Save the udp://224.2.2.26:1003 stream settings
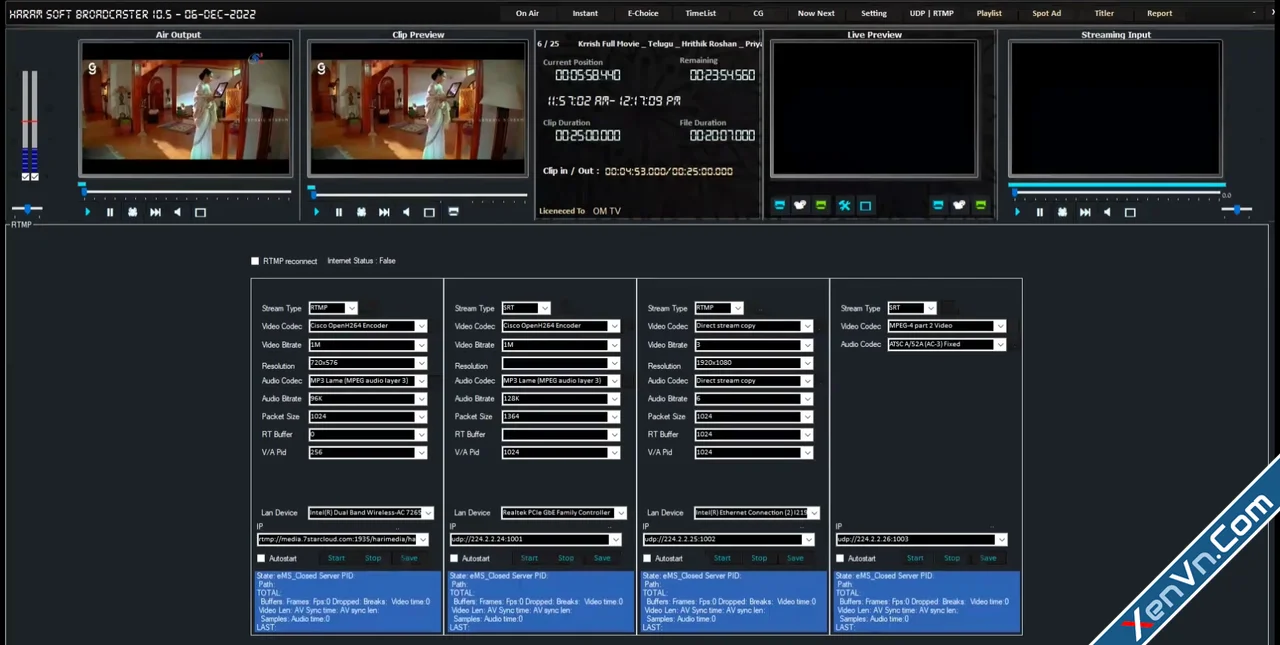Image resolution: width=1280 pixels, height=645 pixels. 988,558
